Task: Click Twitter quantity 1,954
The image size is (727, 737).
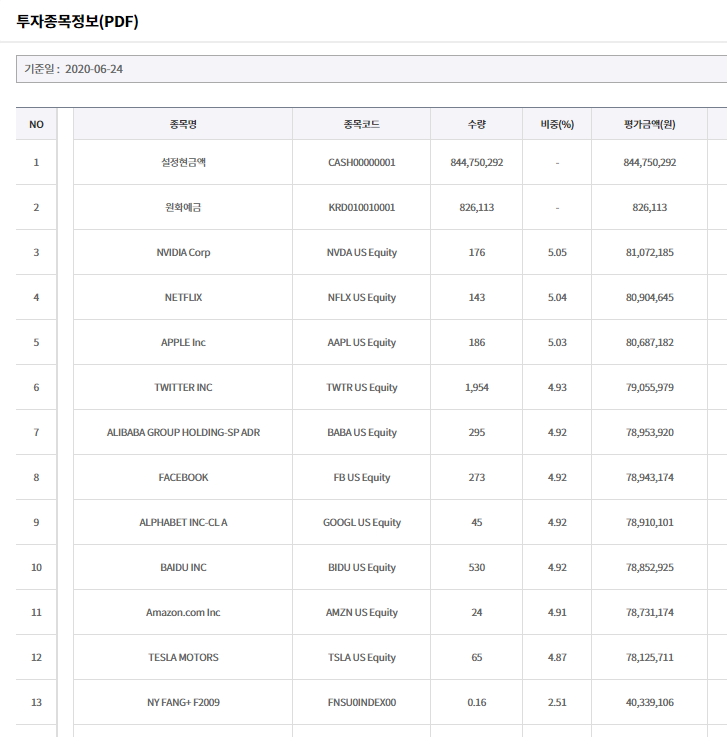Action: tap(477, 387)
